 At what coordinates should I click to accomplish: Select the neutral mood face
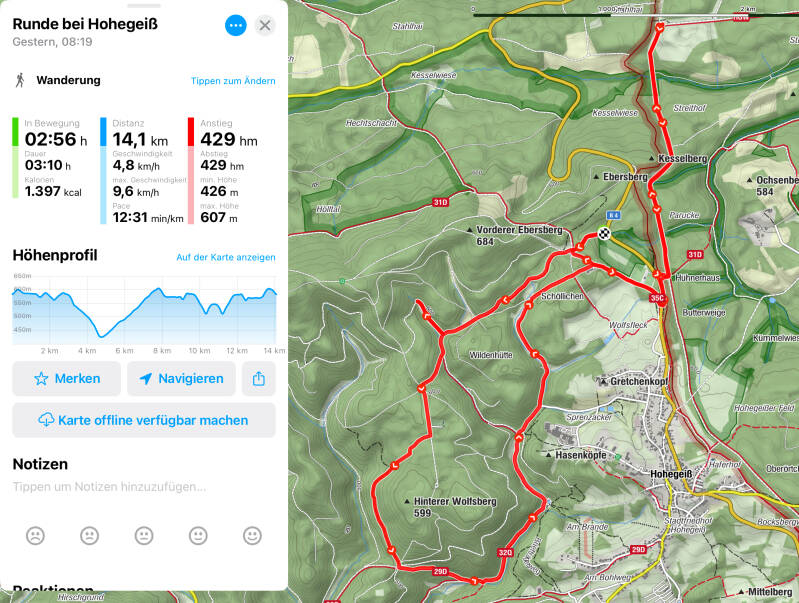pyautogui.click(x=144, y=536)
